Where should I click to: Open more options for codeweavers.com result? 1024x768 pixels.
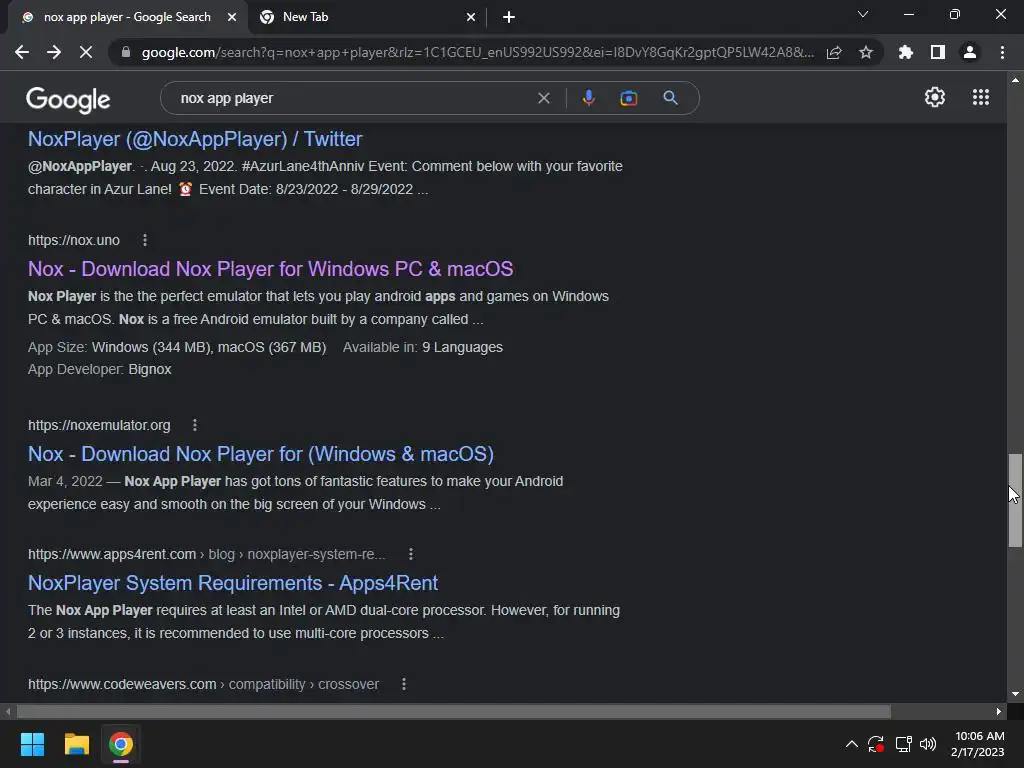coord(404,684)
